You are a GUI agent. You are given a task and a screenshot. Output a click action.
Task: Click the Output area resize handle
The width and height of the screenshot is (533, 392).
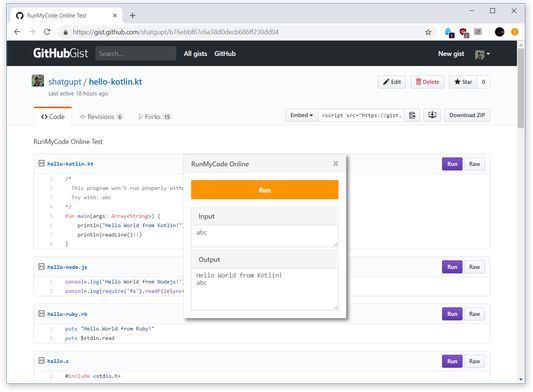pyautogui.click(x=336, y=308)
